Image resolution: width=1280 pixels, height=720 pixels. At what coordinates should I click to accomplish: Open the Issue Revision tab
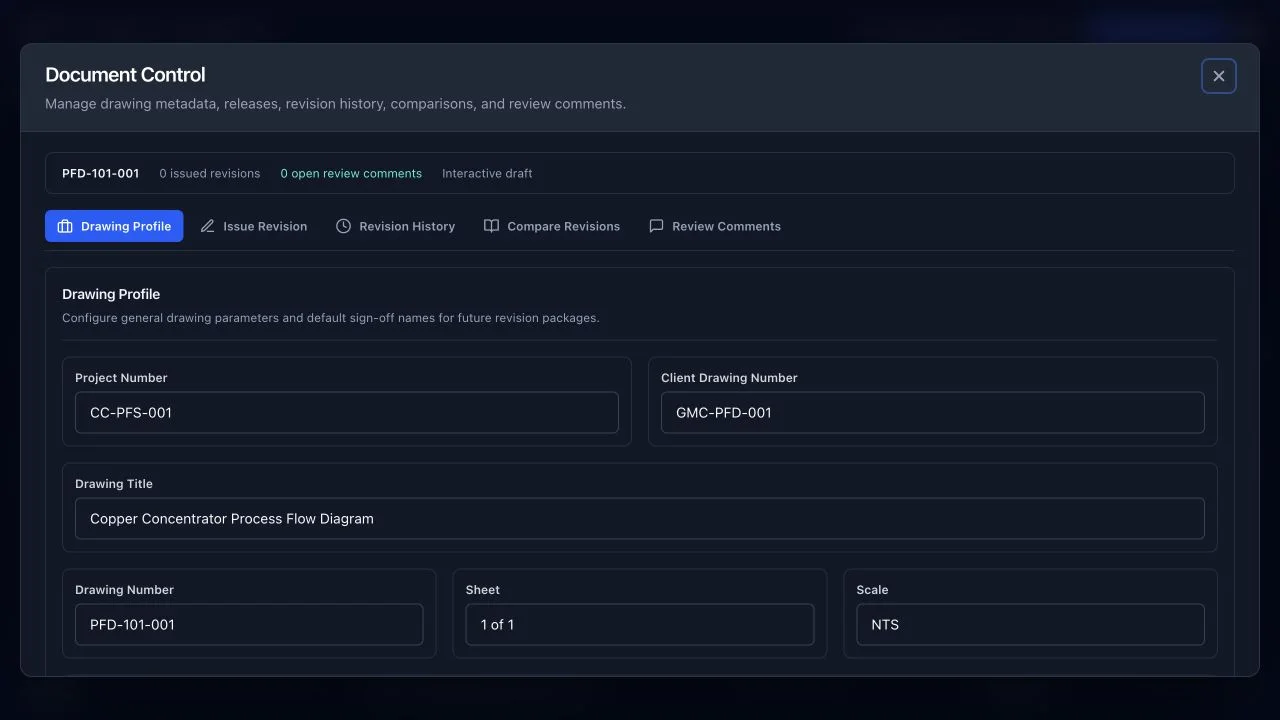254,226
